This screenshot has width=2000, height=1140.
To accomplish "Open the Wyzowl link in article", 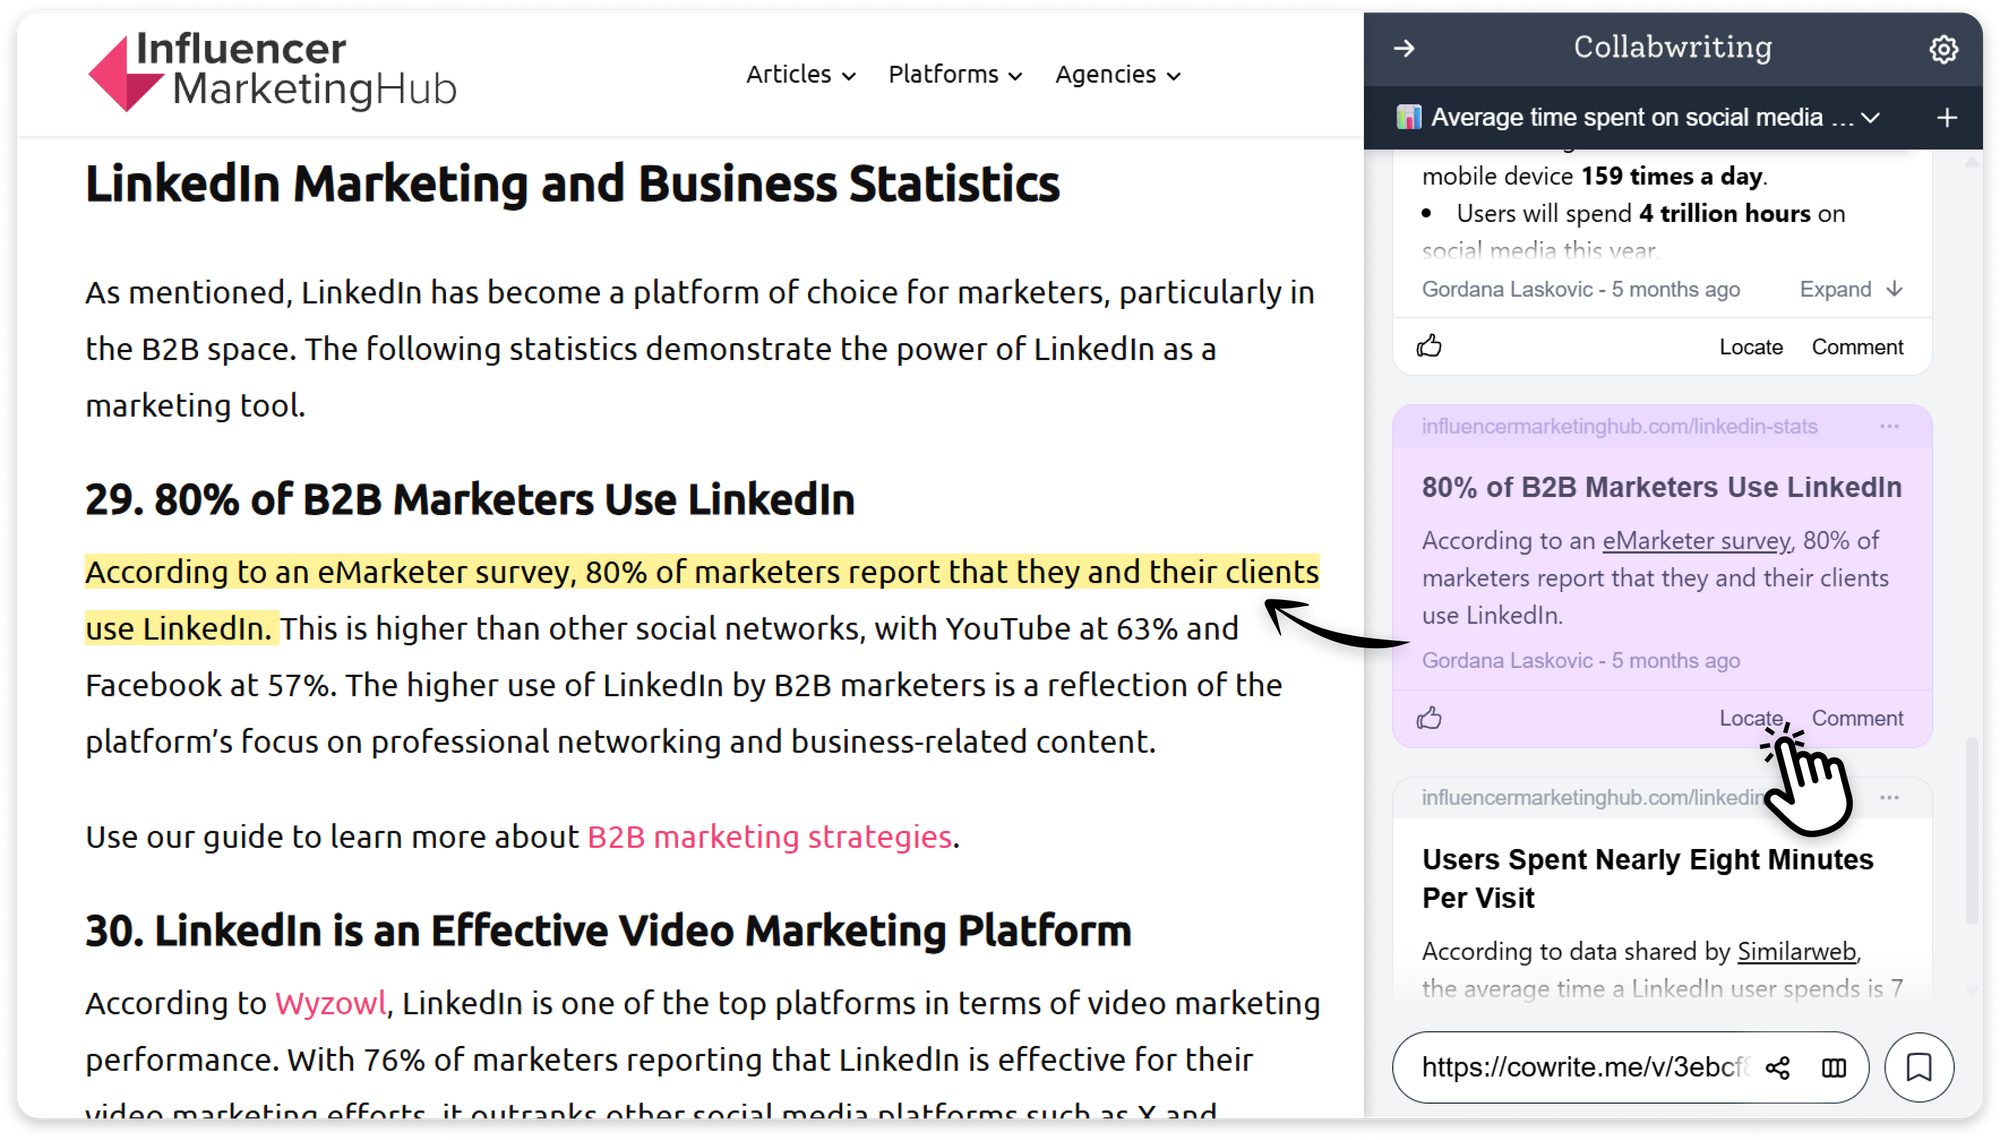I will point(330,1003).
